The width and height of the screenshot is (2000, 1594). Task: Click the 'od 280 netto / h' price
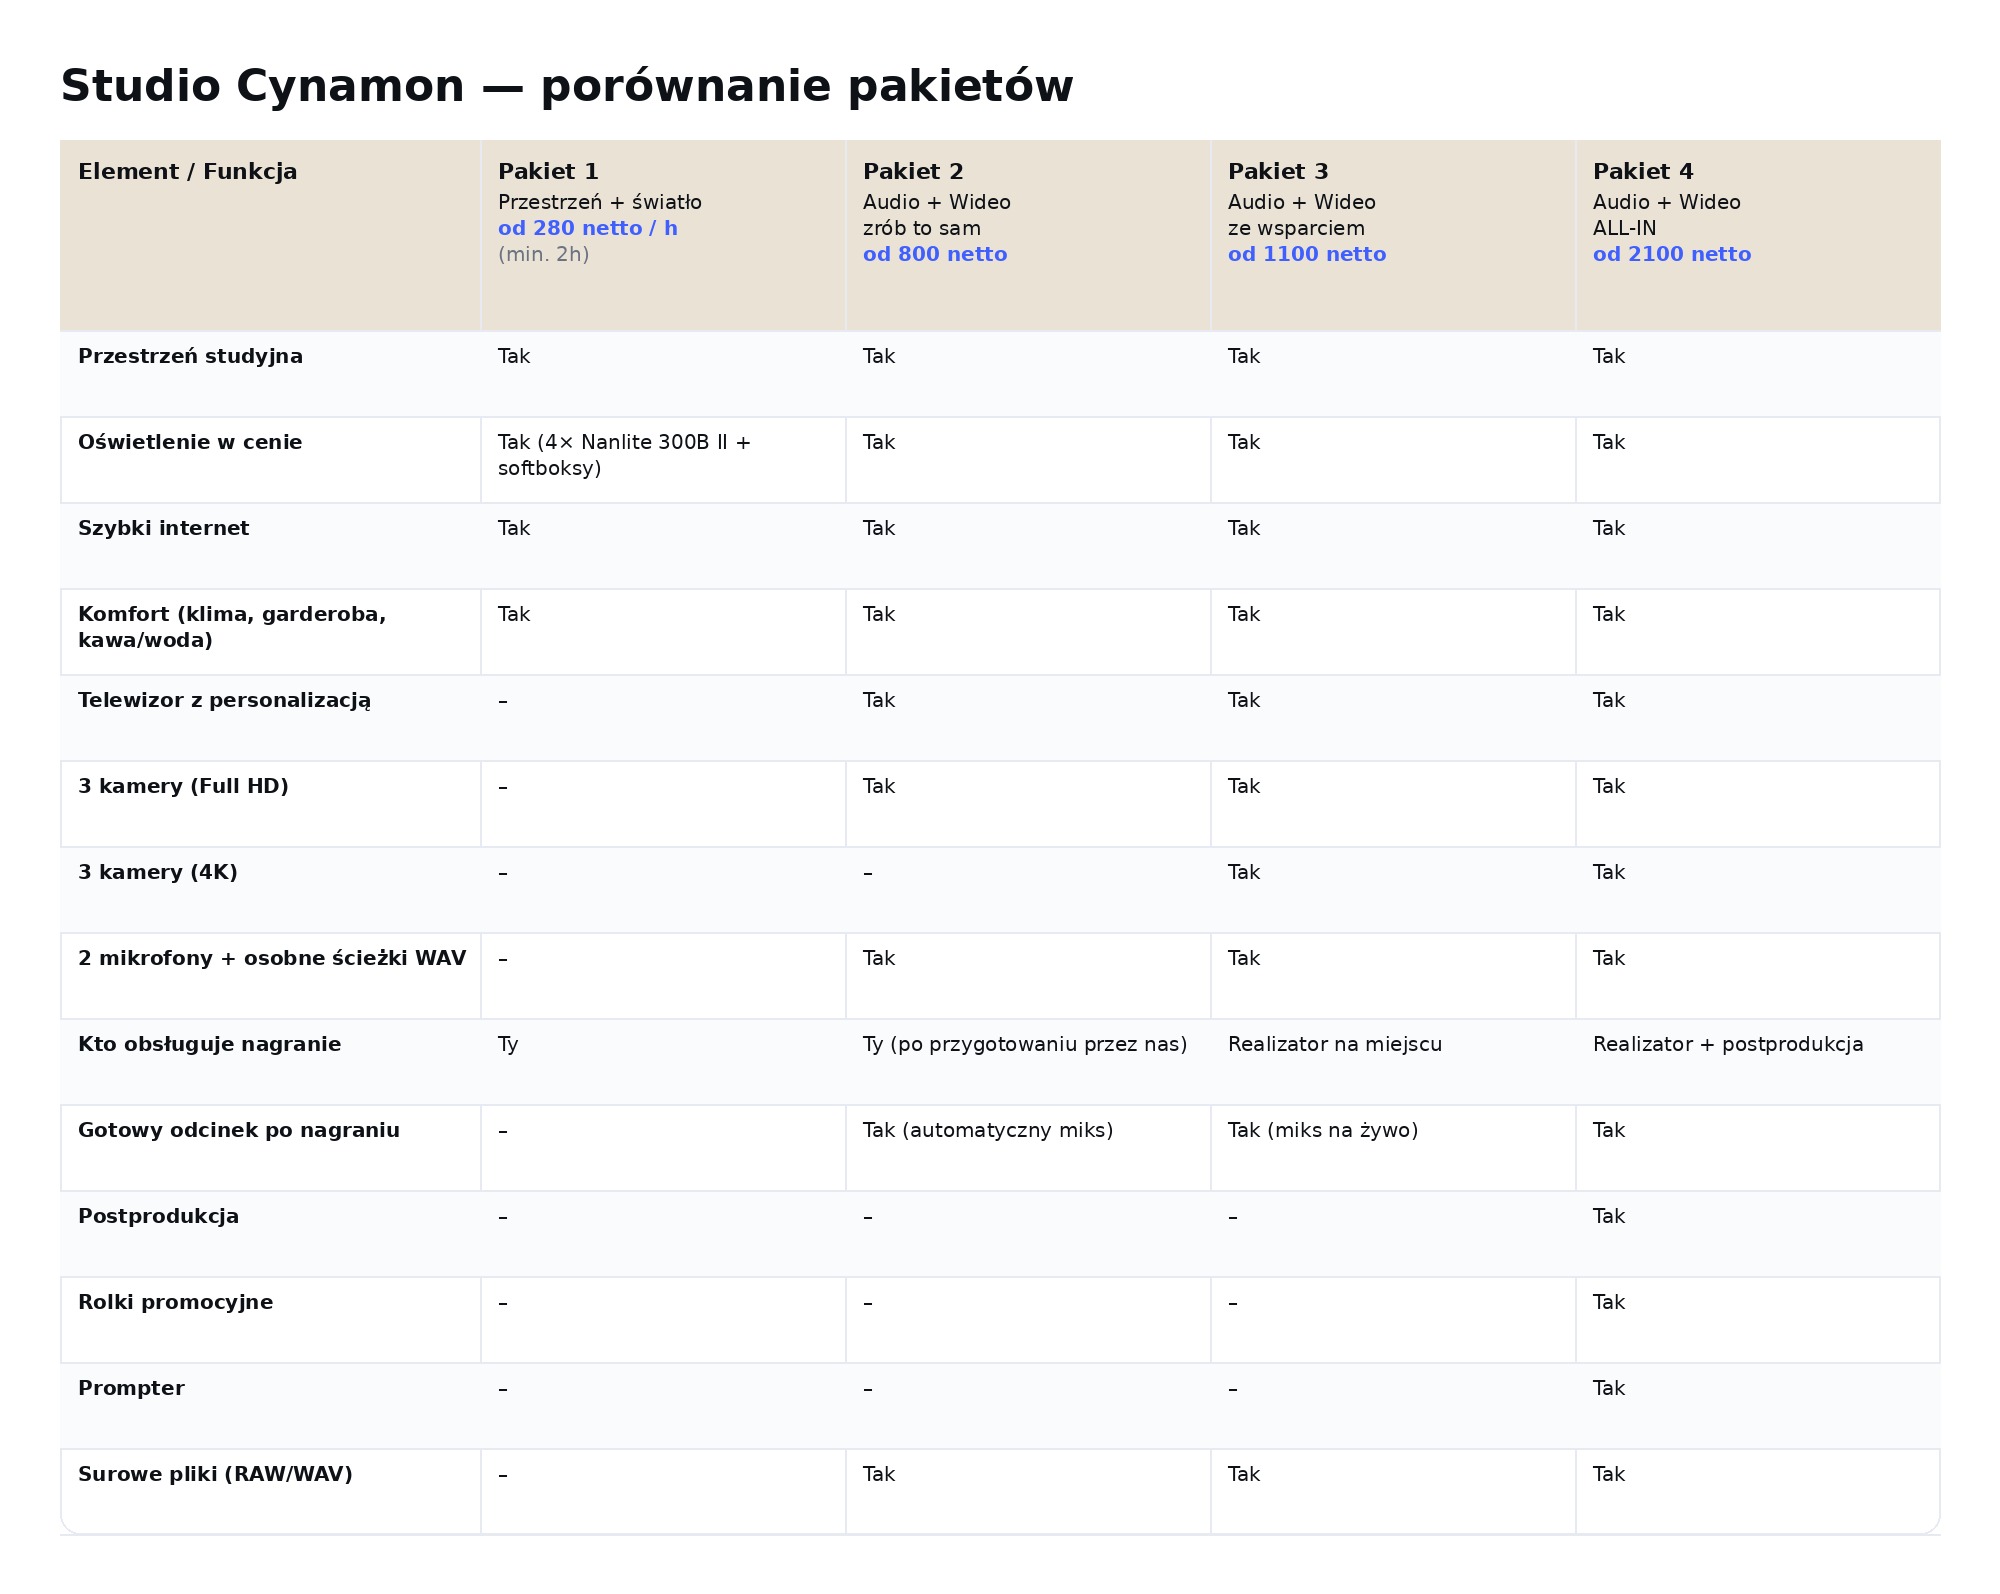587,229
